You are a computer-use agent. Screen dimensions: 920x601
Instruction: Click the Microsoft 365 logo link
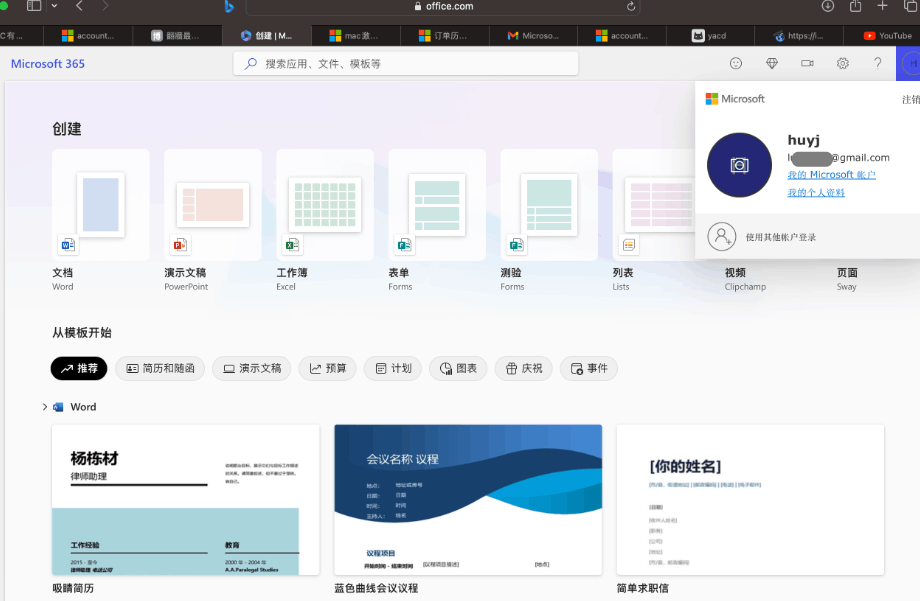tap(48, 63)
